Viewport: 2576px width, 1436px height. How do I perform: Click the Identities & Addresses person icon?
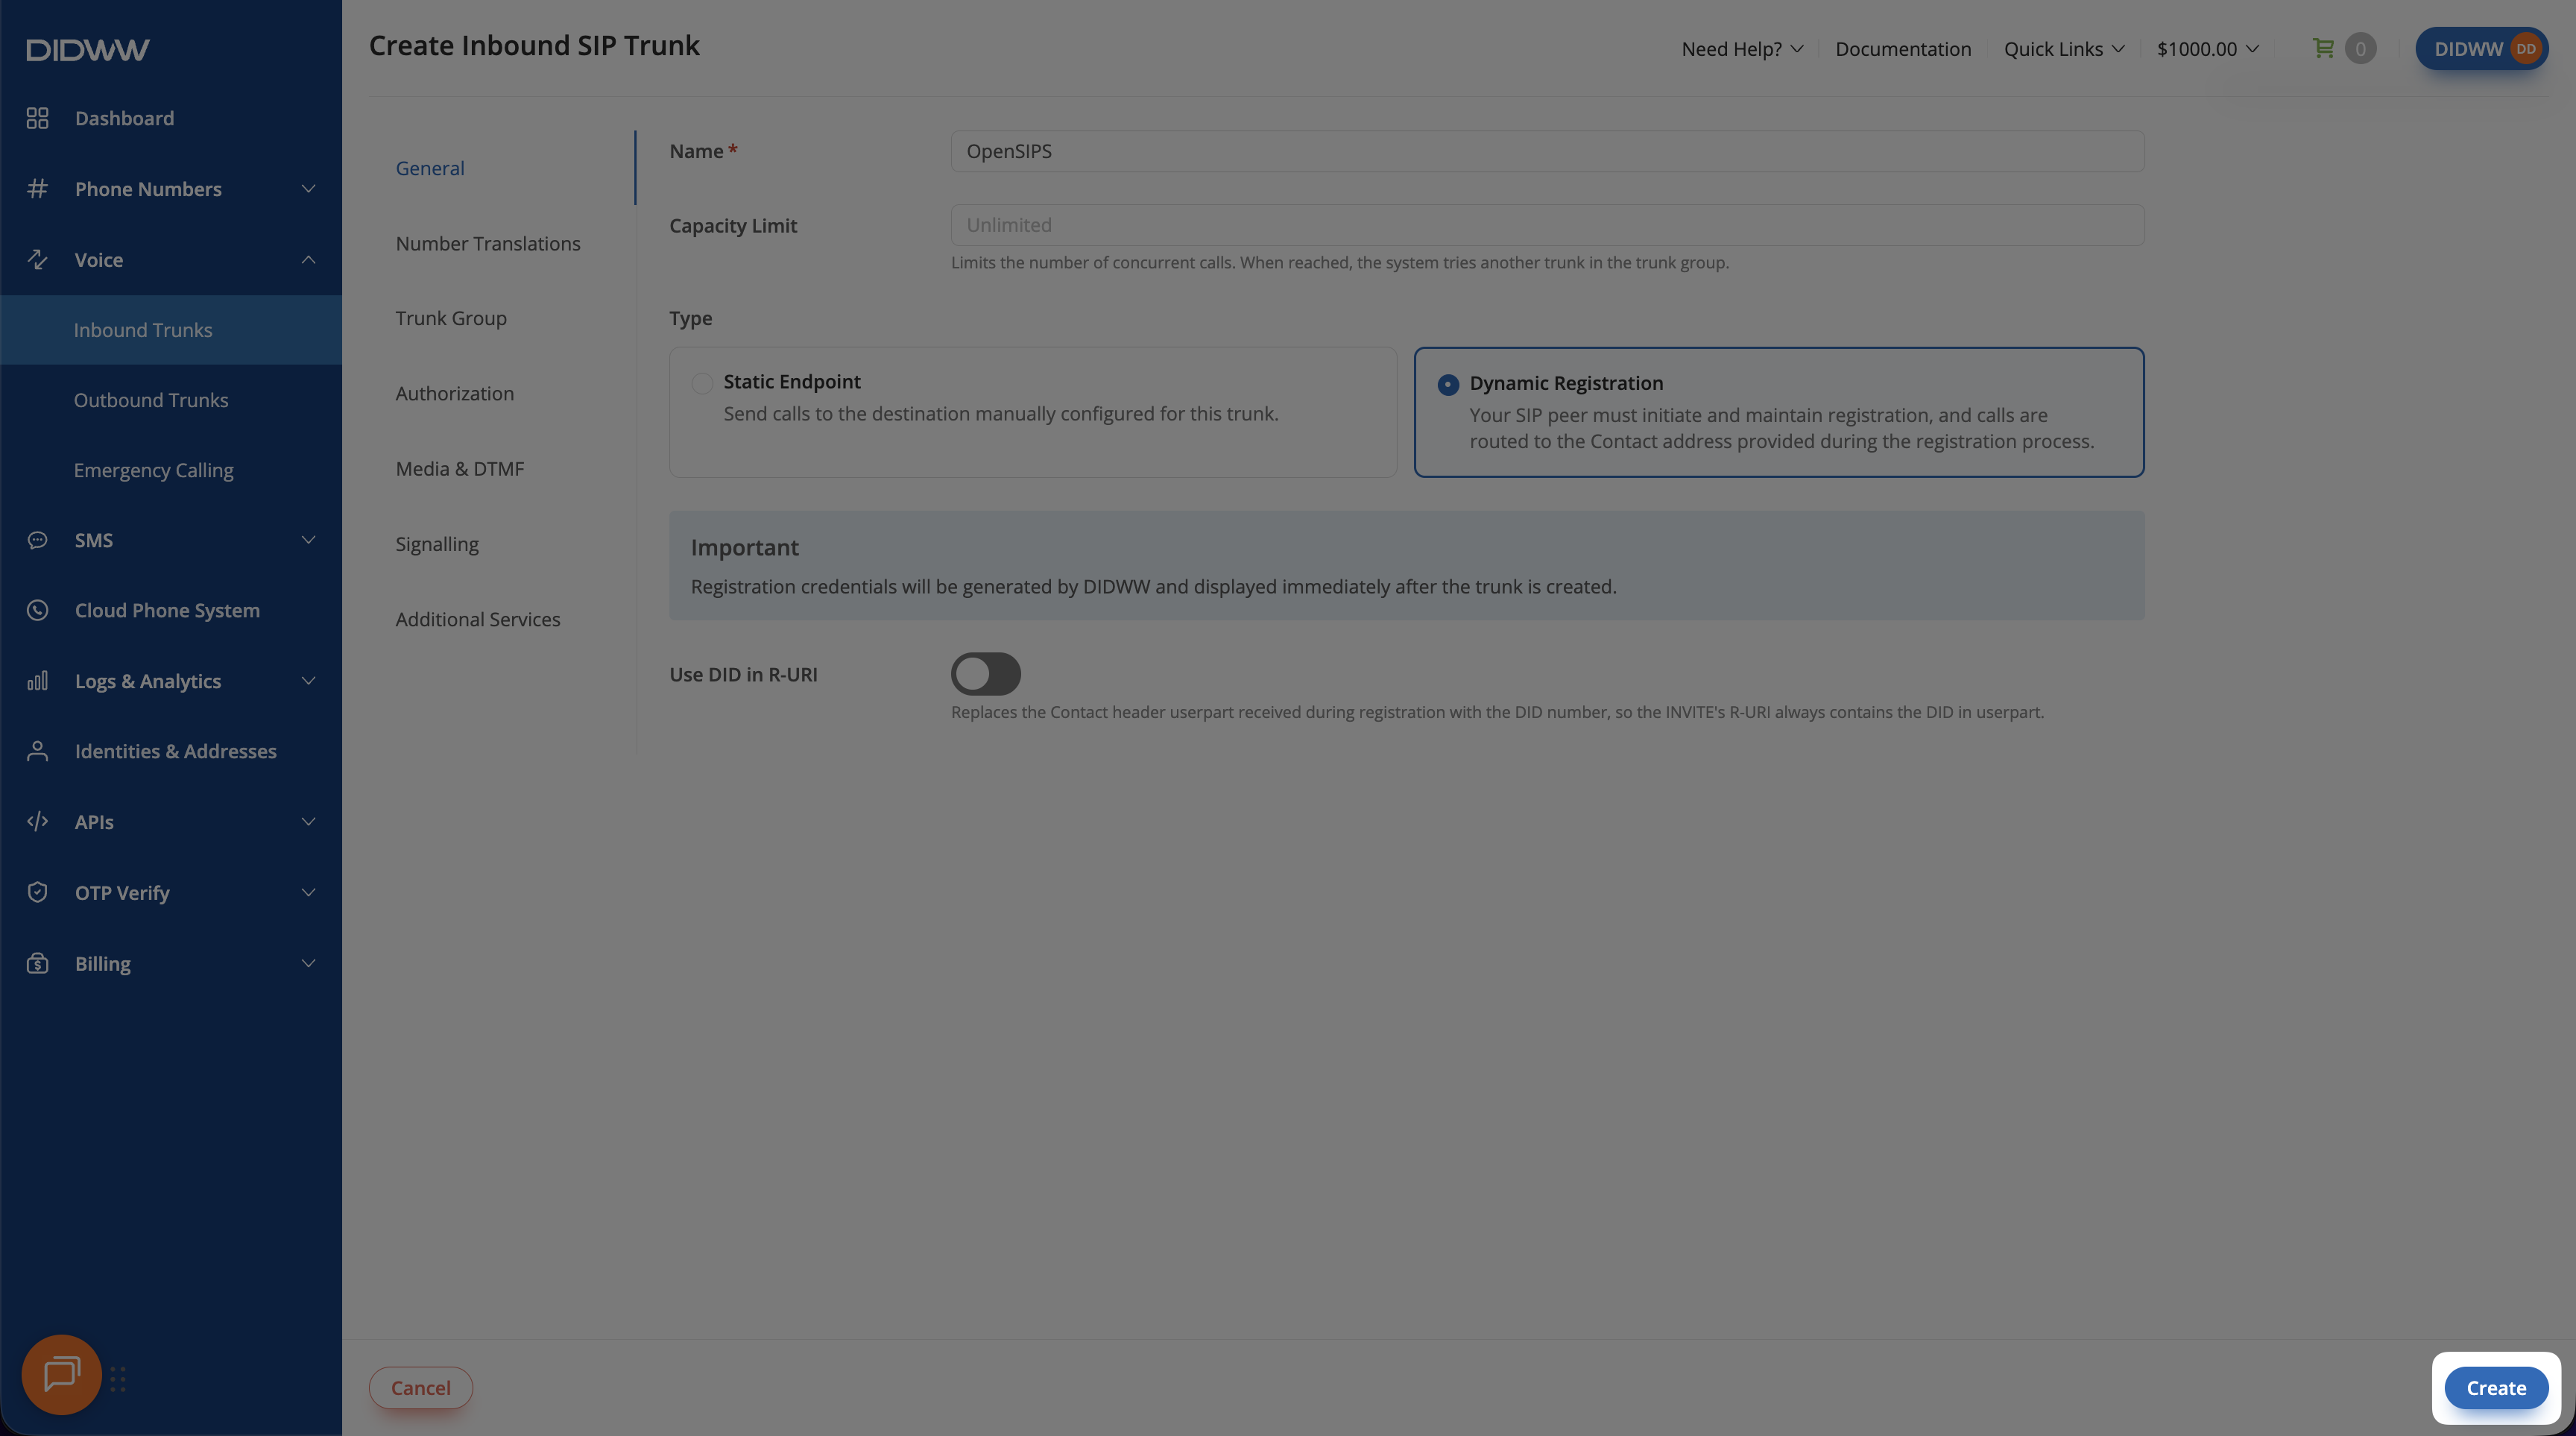[x=37, y=751]
